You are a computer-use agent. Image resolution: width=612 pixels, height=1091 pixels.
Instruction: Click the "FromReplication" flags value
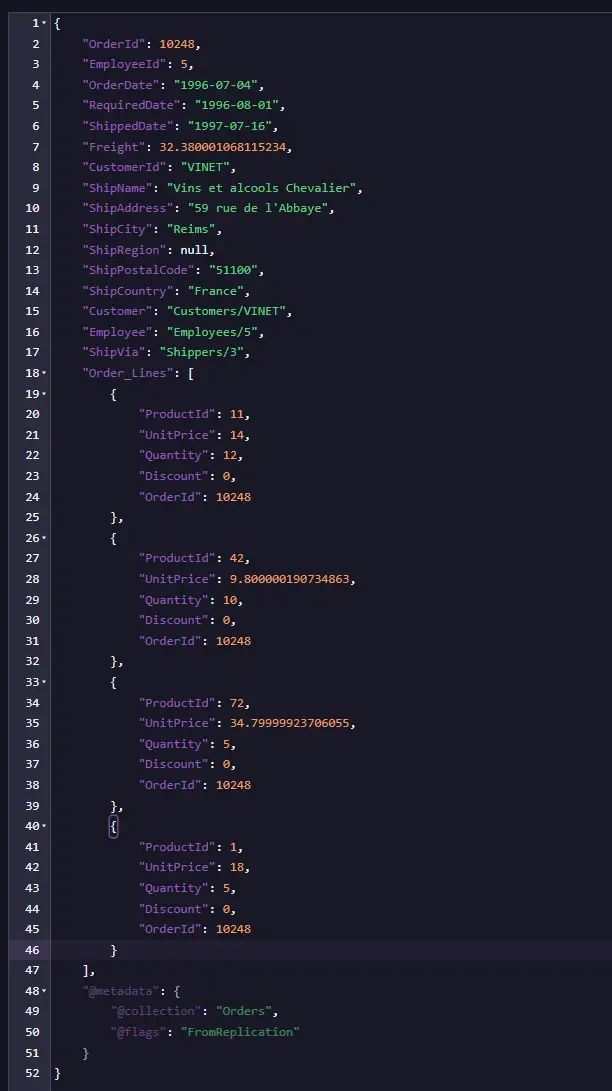[240, 1032]
